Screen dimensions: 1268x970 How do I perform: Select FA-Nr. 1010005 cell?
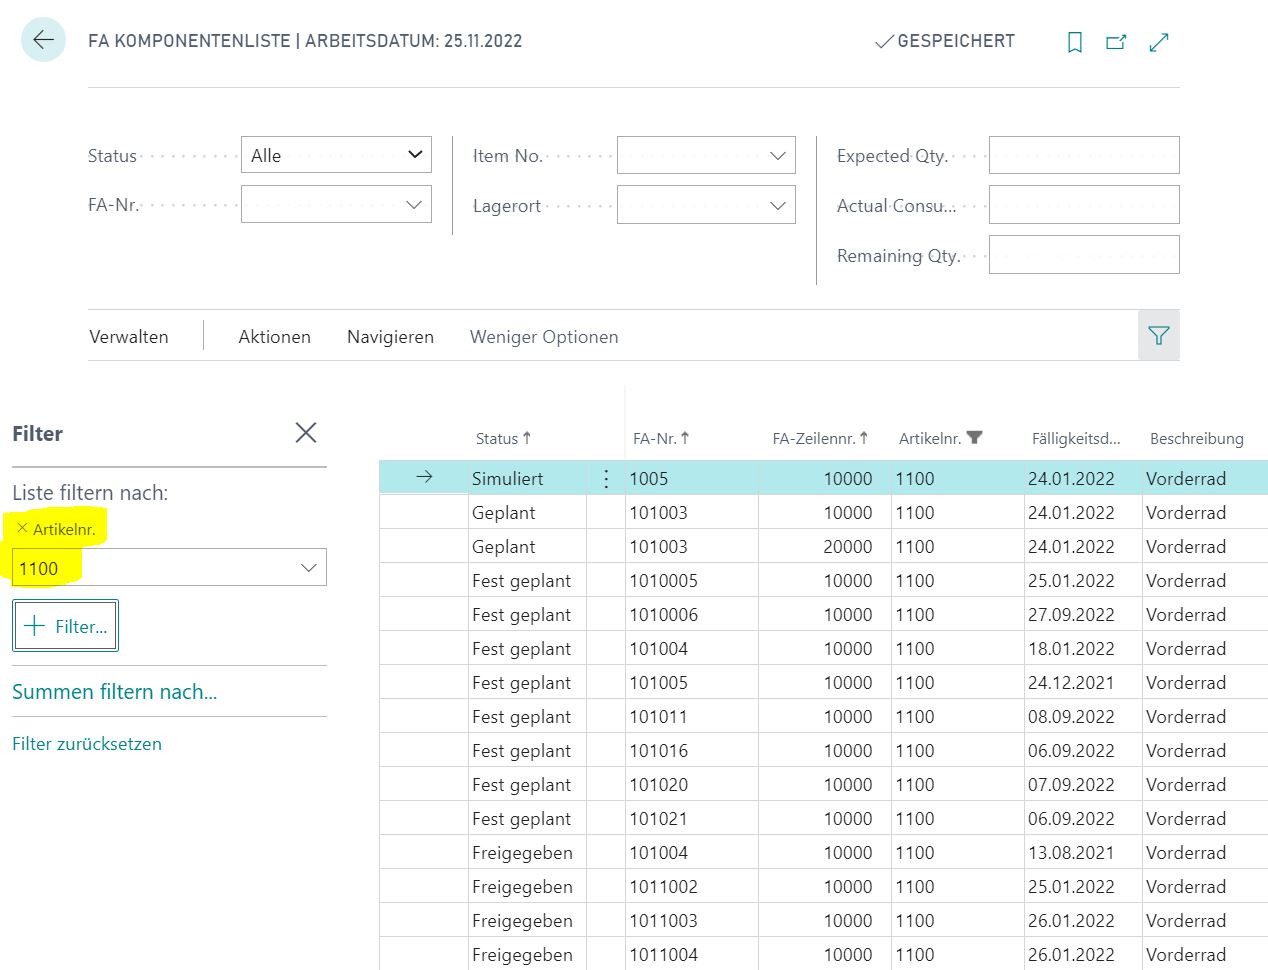pos(691,580)
